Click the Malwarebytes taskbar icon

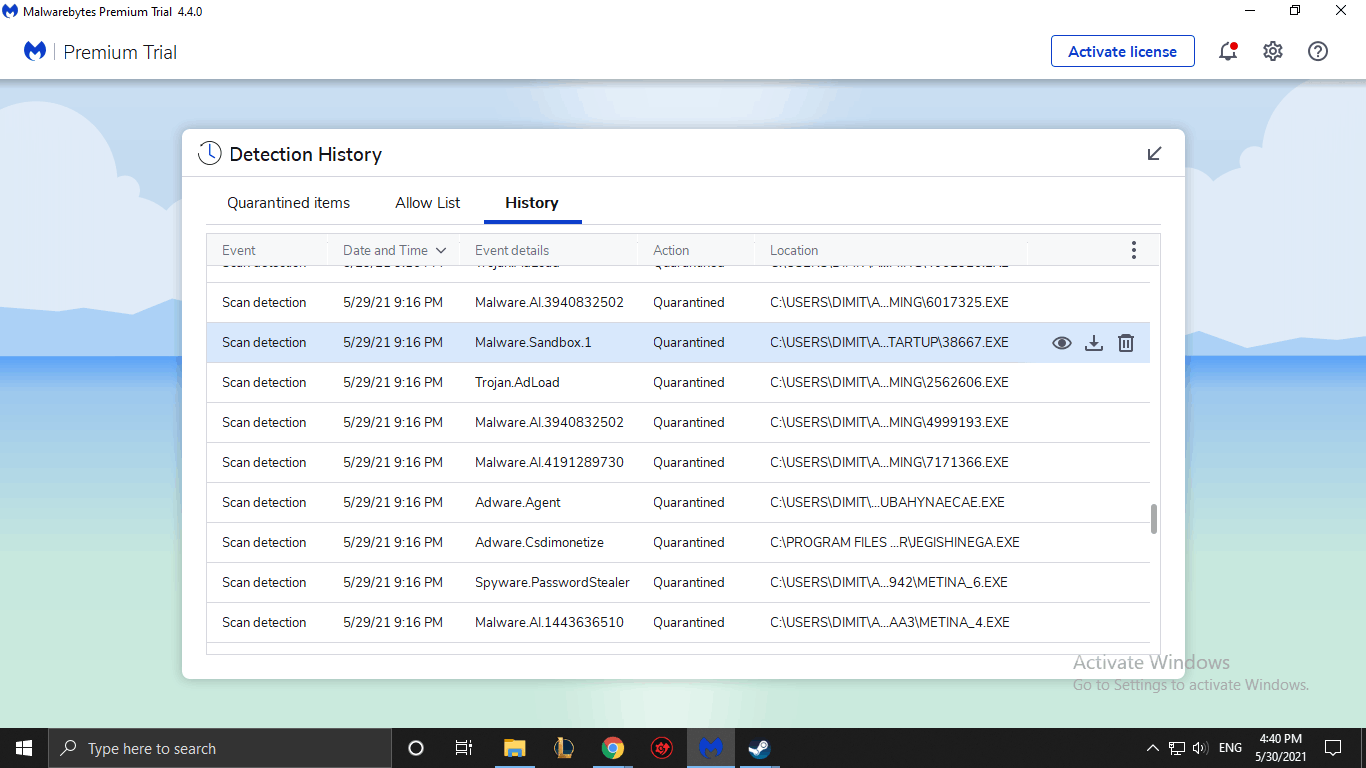[711, 748]
